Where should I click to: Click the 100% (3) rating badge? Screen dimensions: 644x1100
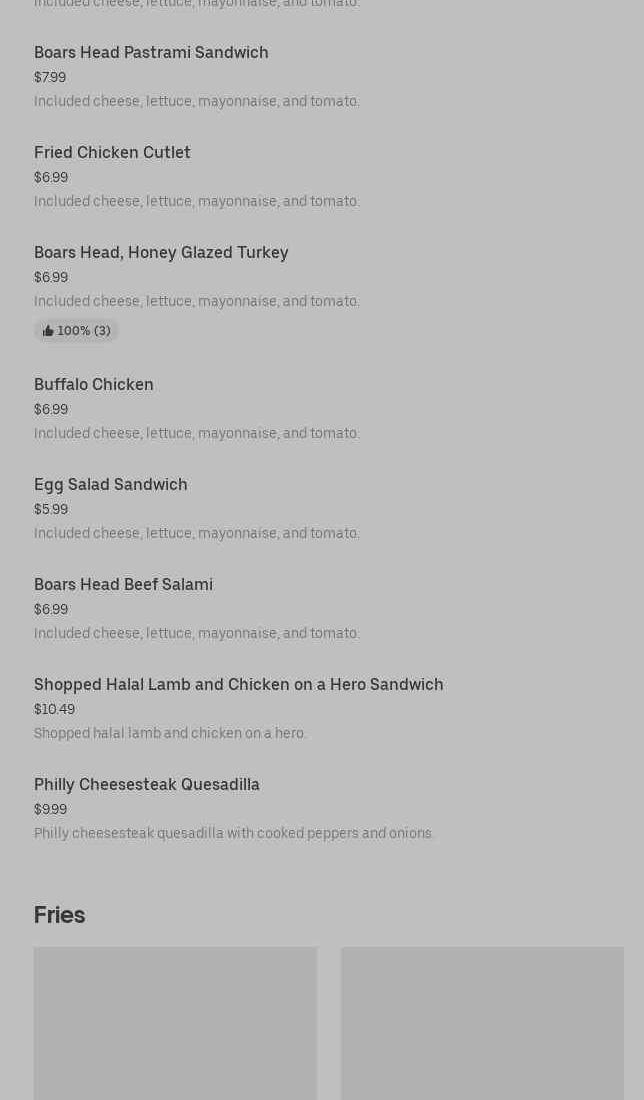point(77,331)
